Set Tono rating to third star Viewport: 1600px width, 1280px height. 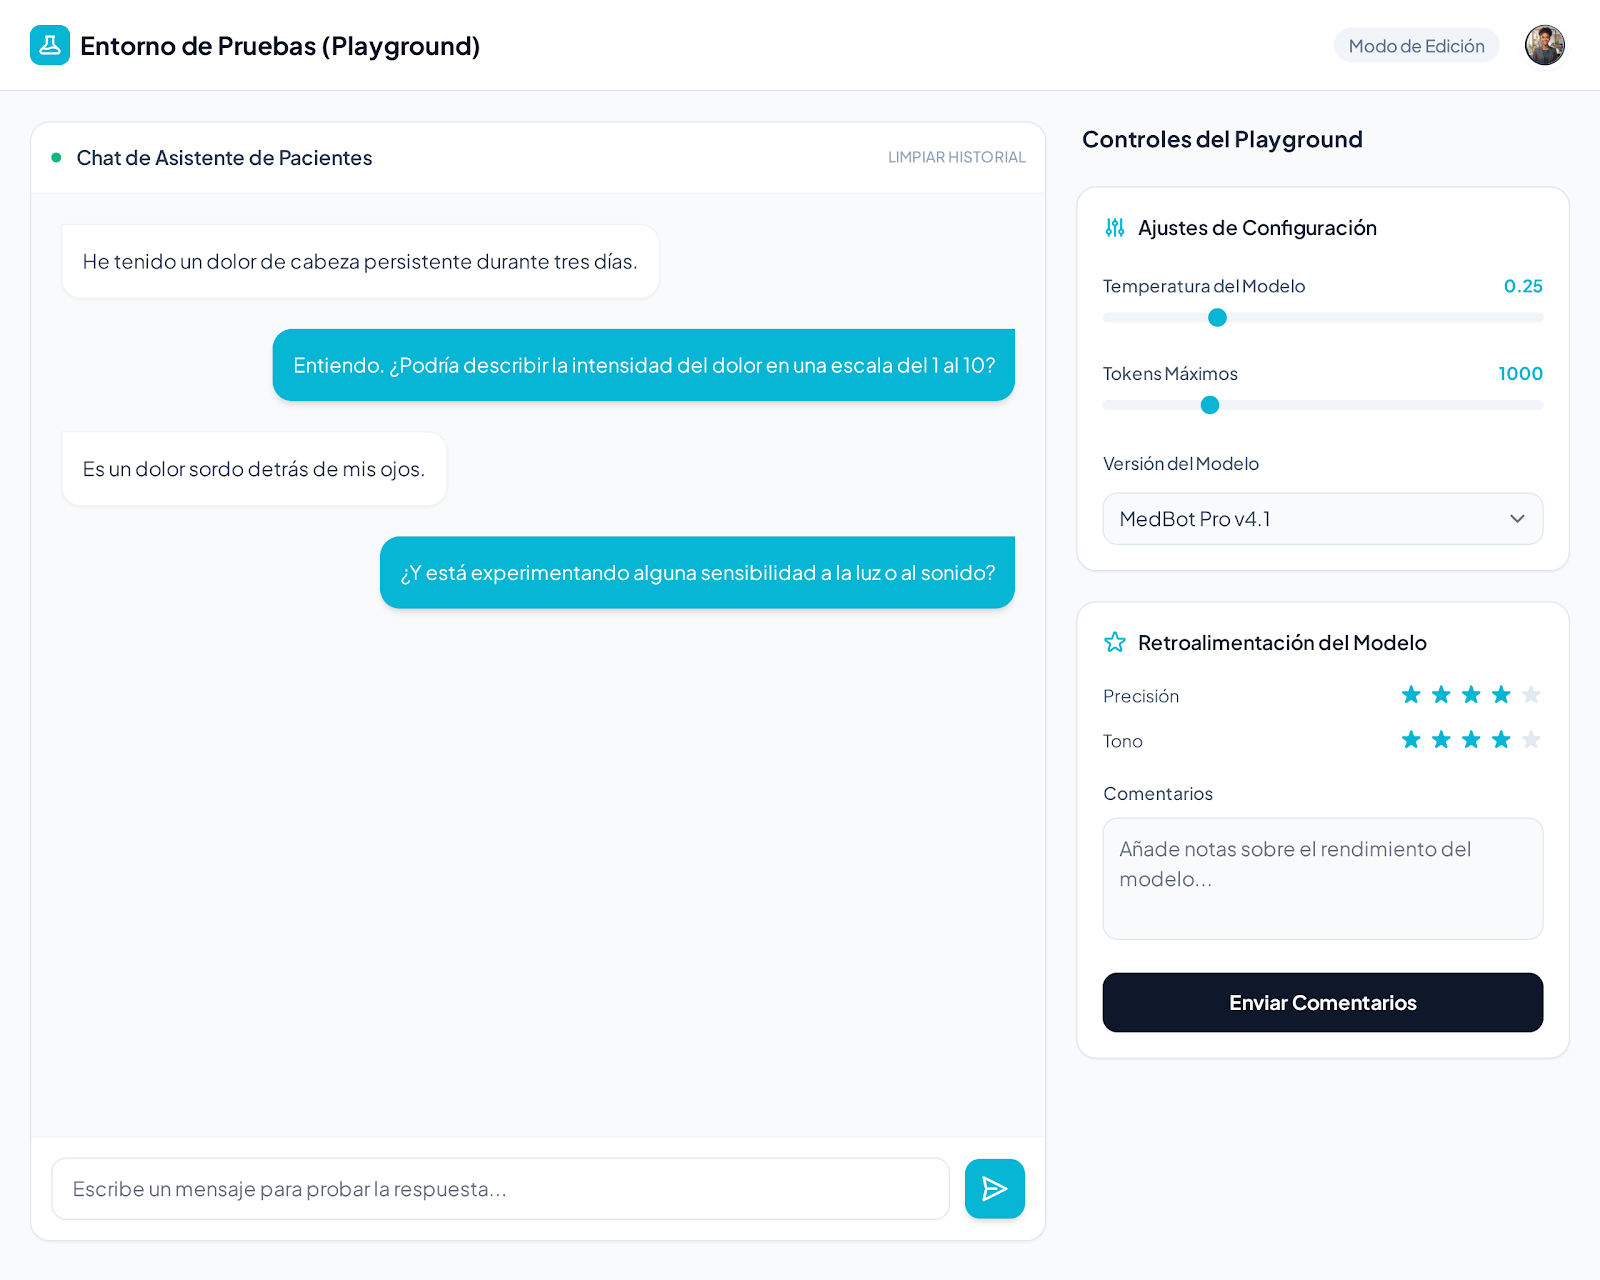(x=1471, y=740)
